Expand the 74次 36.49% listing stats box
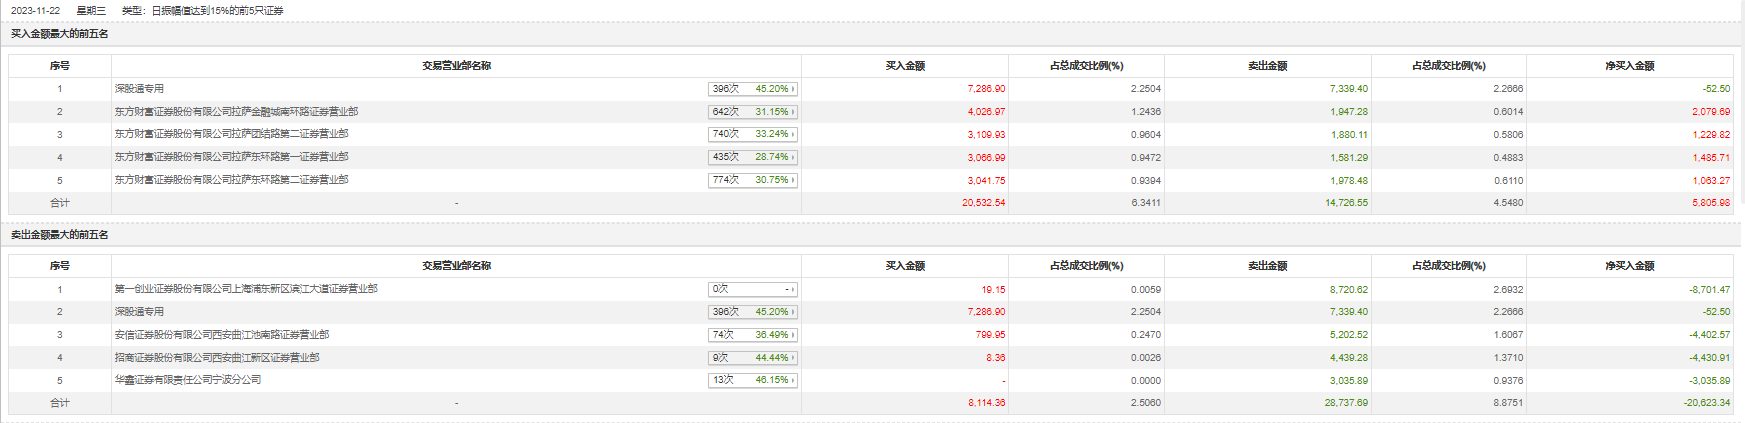The width and height of the screenshot is (1745, 423). (x=752, y=335)
